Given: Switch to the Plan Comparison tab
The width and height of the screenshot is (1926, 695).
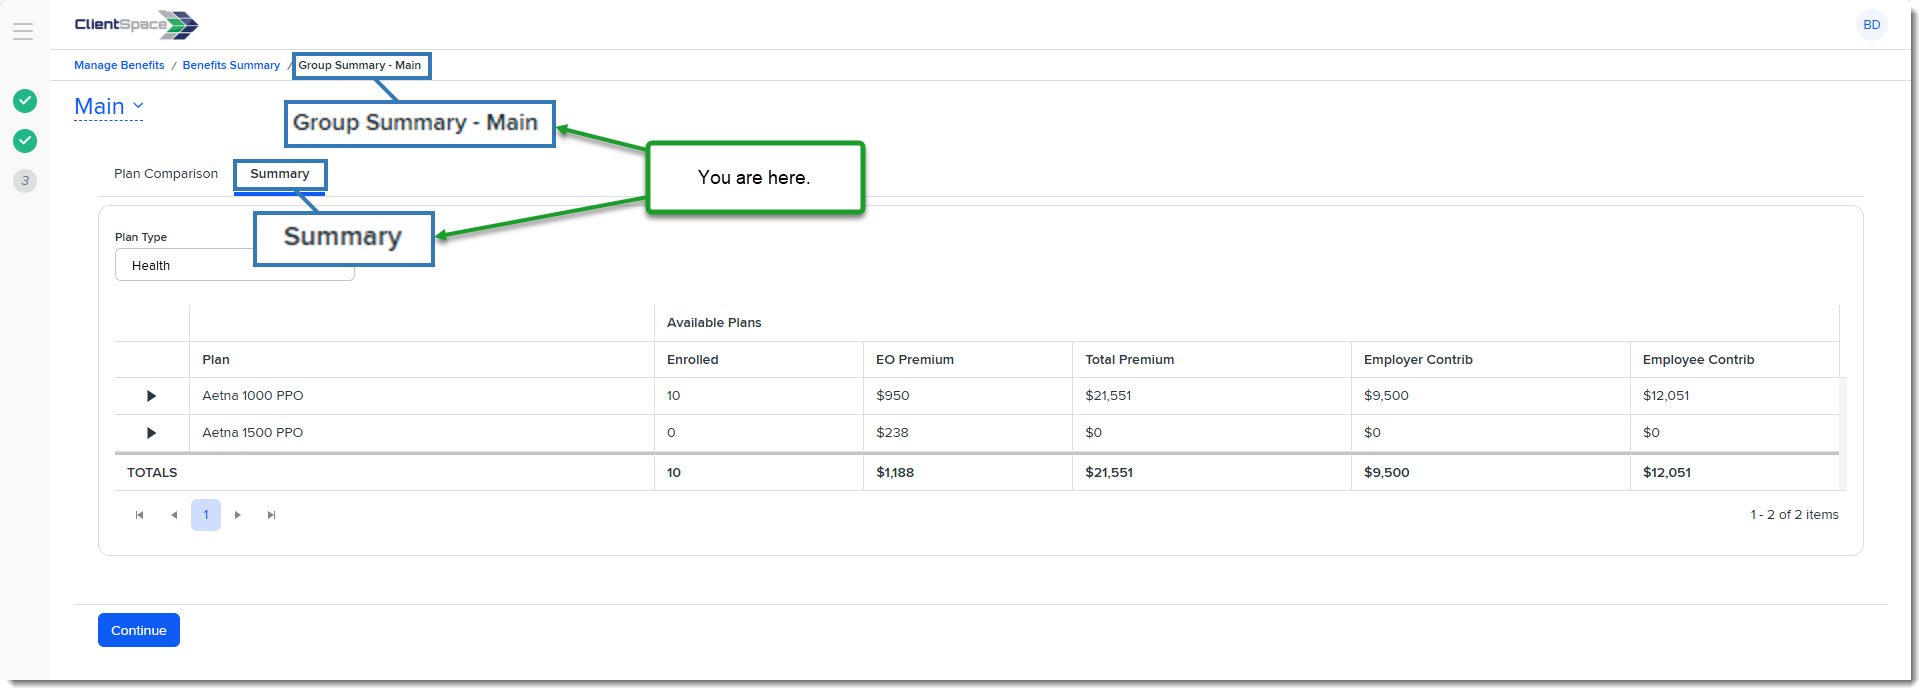Looking at the screenshot, I should click(166, 174).
